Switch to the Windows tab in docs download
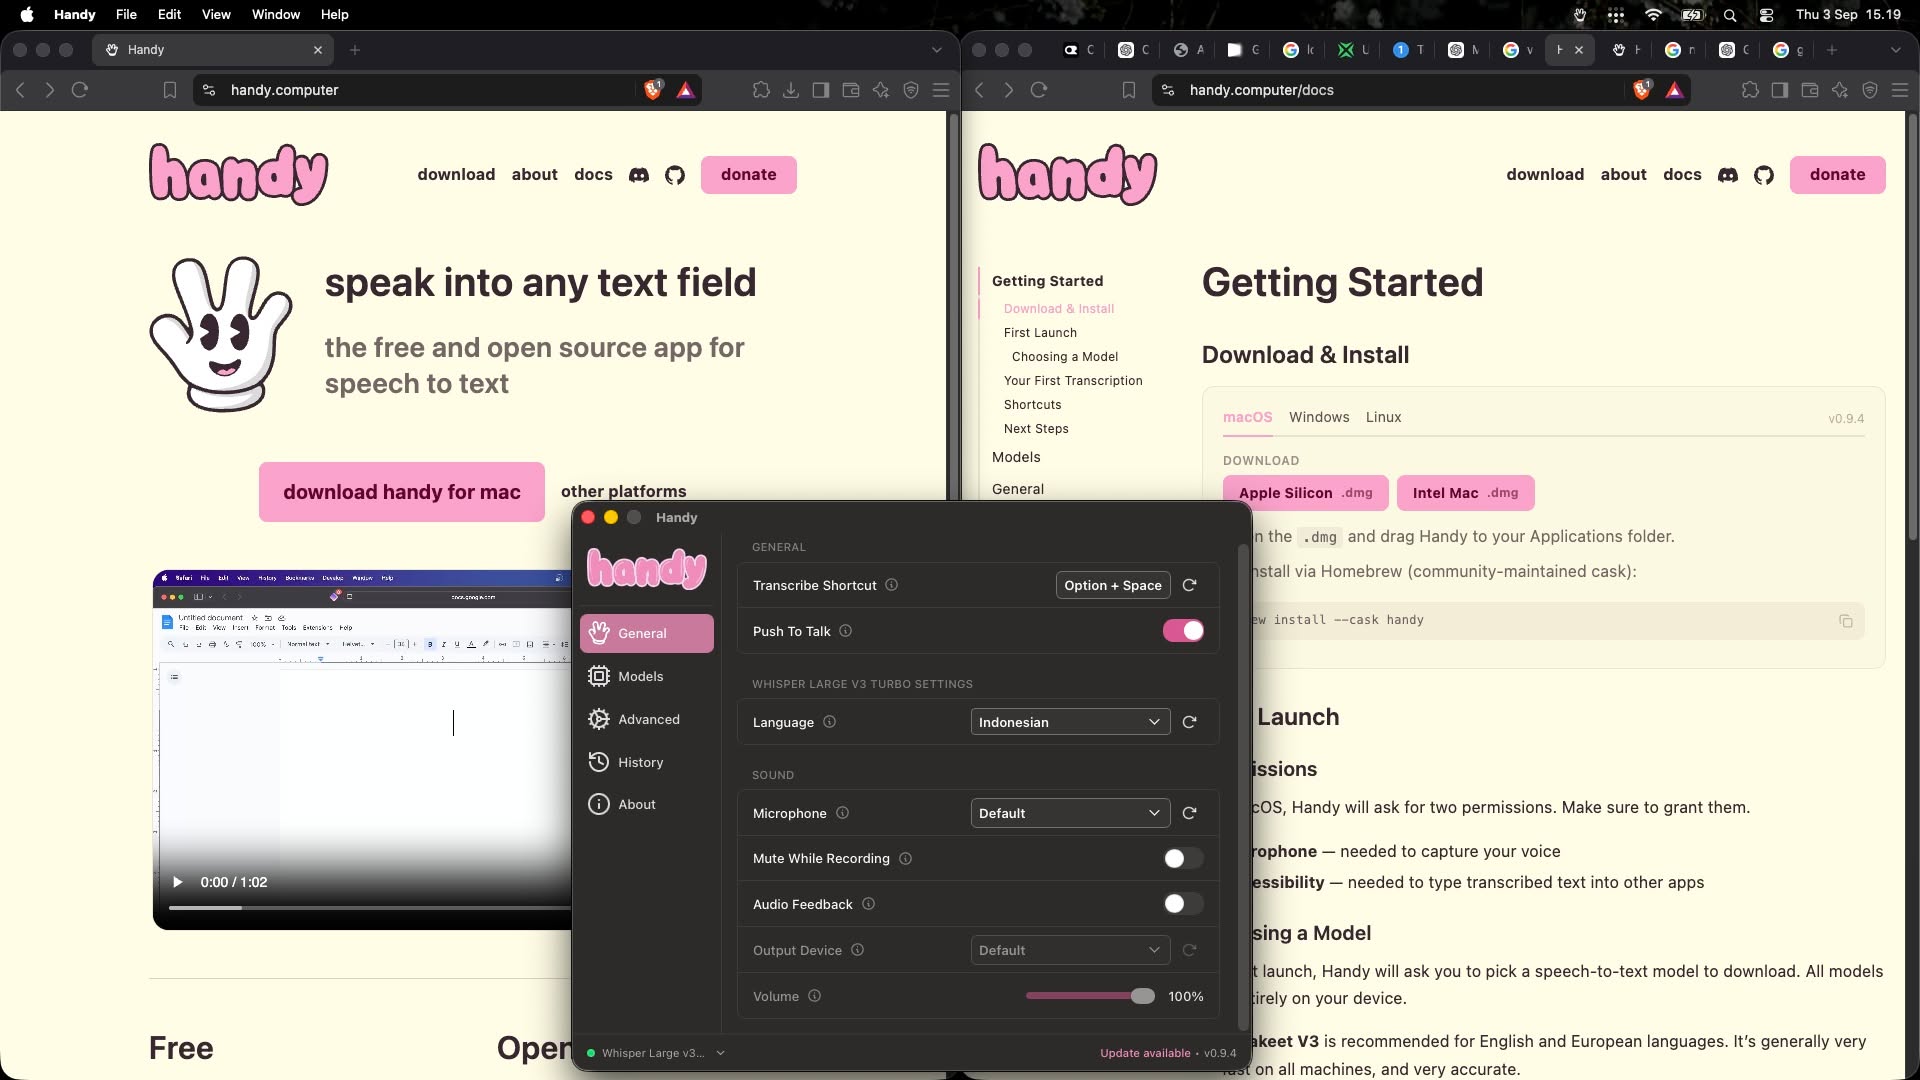 [1319, 417]
